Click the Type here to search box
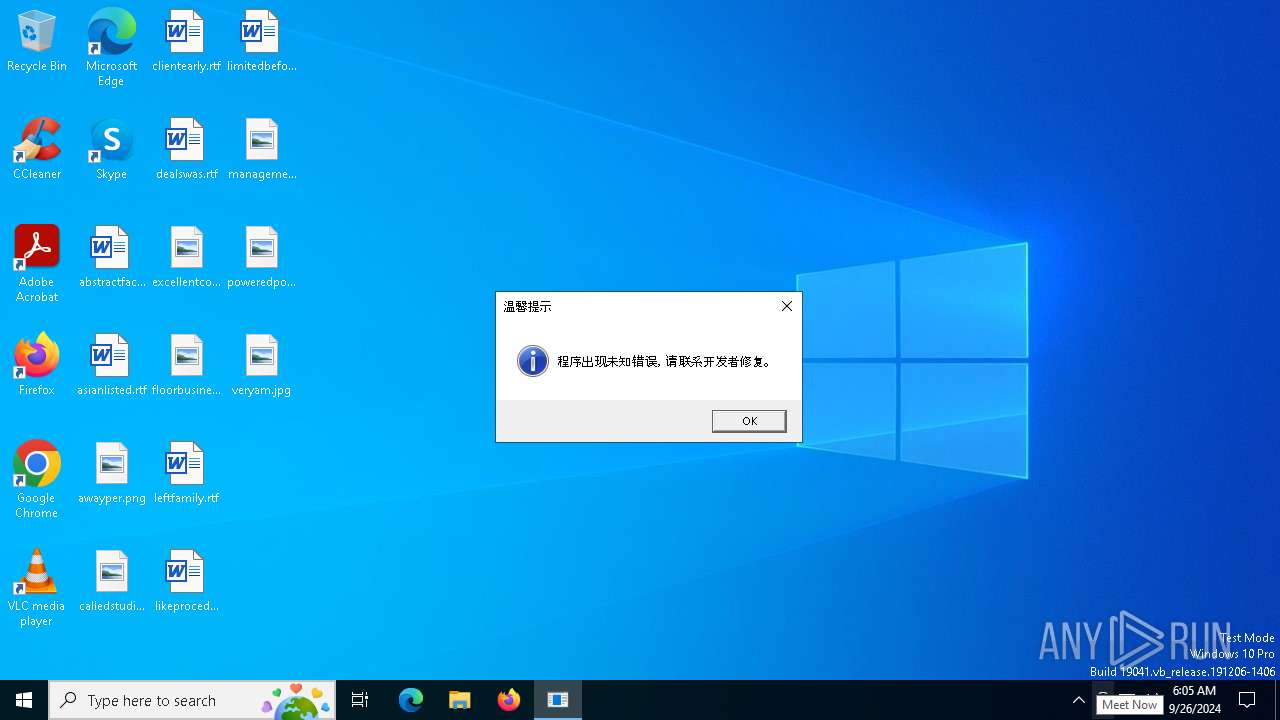The width and height of the screenshot is (1280, 720). [x=192, y=700]
